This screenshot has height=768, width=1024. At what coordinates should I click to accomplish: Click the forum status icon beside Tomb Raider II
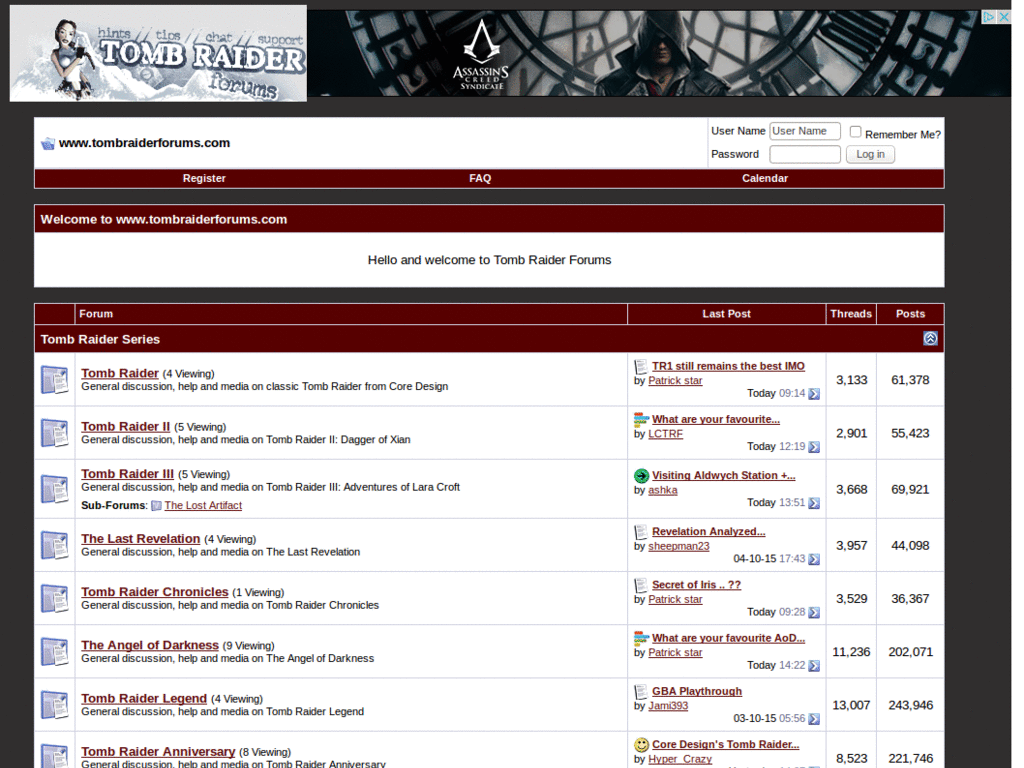pos(54,432)
